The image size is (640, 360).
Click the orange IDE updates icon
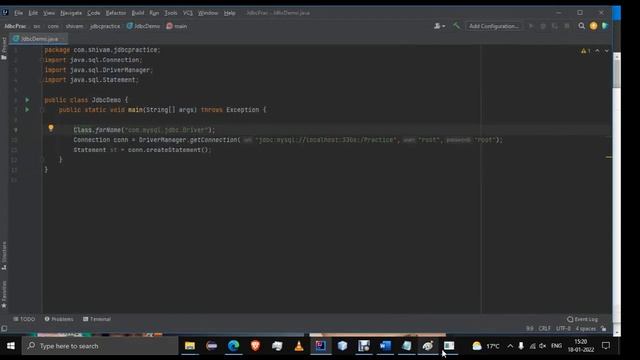click(x=593, y=26)
